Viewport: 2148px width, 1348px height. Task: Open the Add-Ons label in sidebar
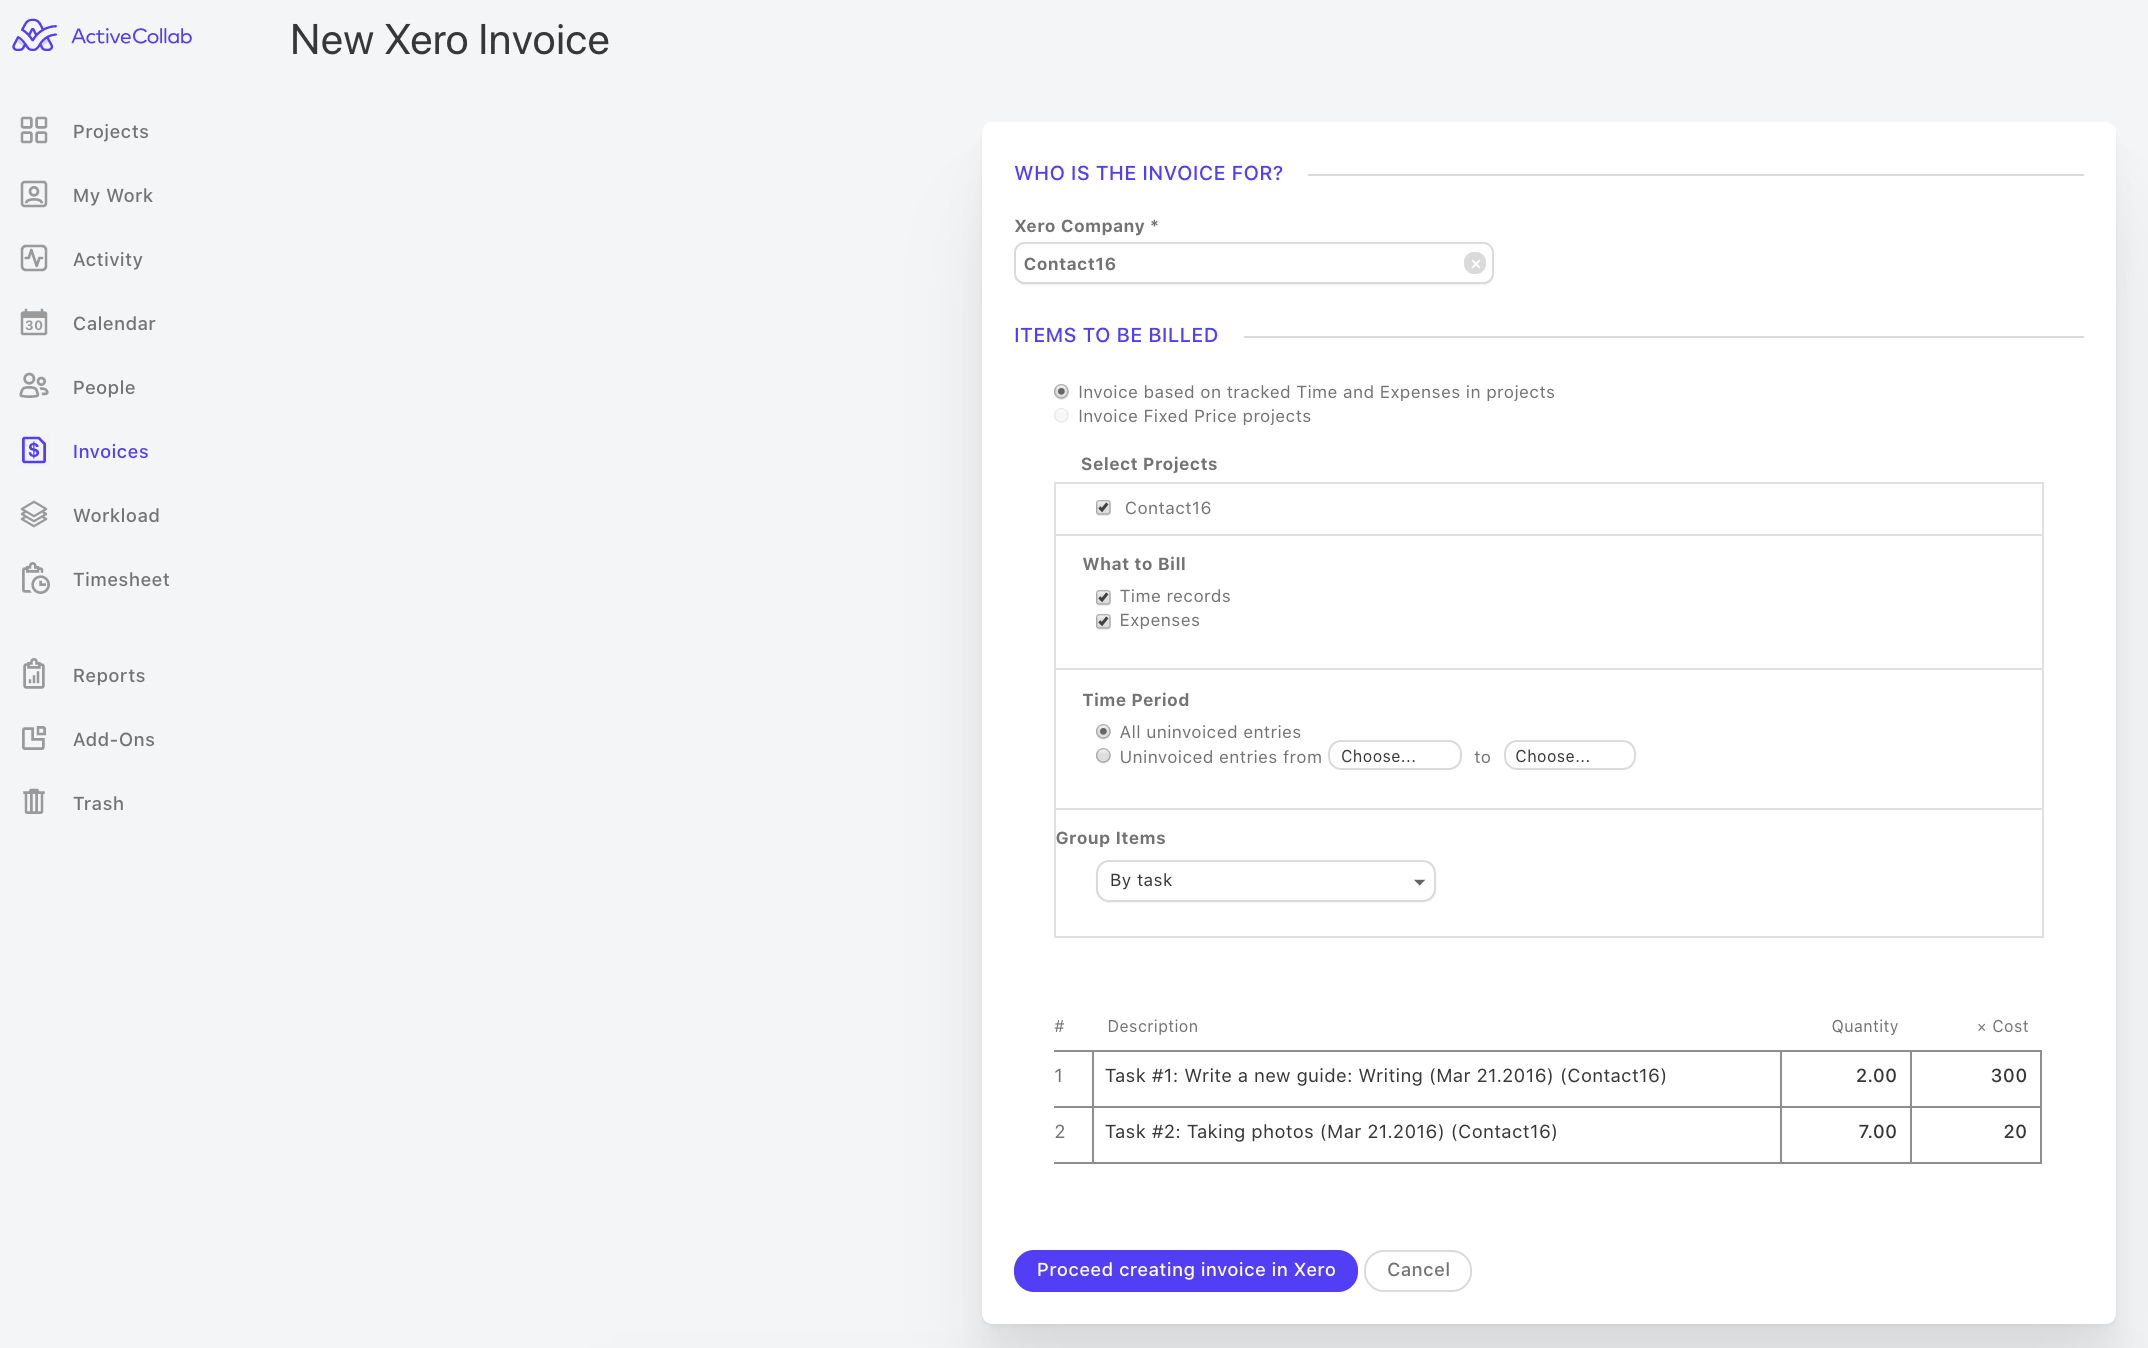point(114,739)
